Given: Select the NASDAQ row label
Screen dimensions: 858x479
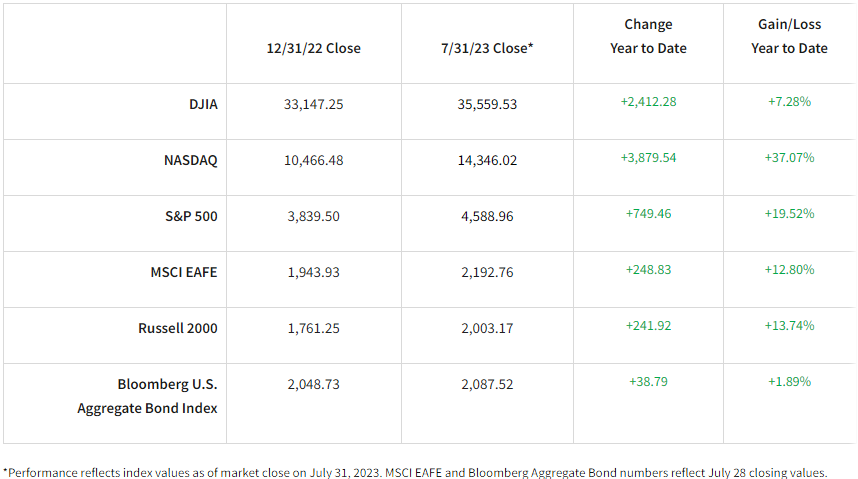Looking at the screenshot, I should (190, 160).
